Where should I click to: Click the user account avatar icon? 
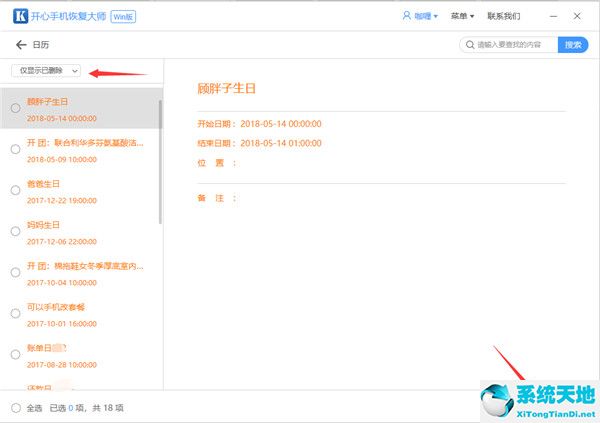pos(405,16)
